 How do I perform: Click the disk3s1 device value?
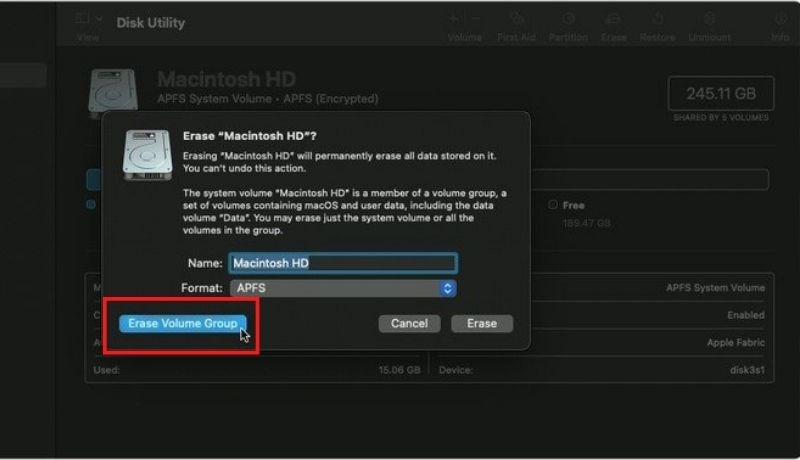[x=747, y=370]
